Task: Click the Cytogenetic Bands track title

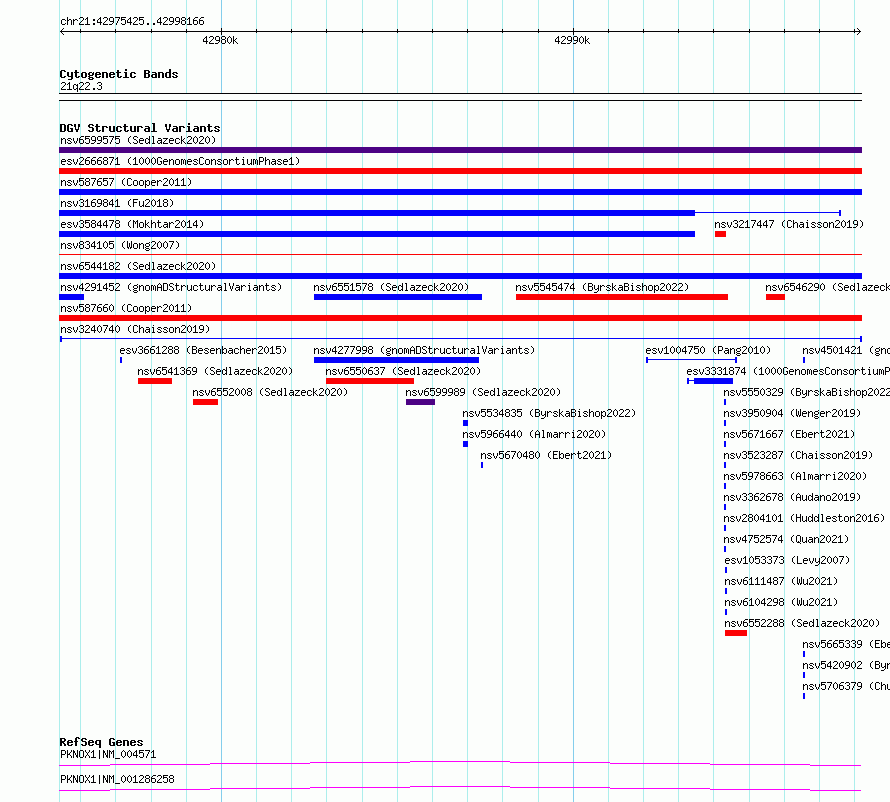Action: [x=119, y=74]
